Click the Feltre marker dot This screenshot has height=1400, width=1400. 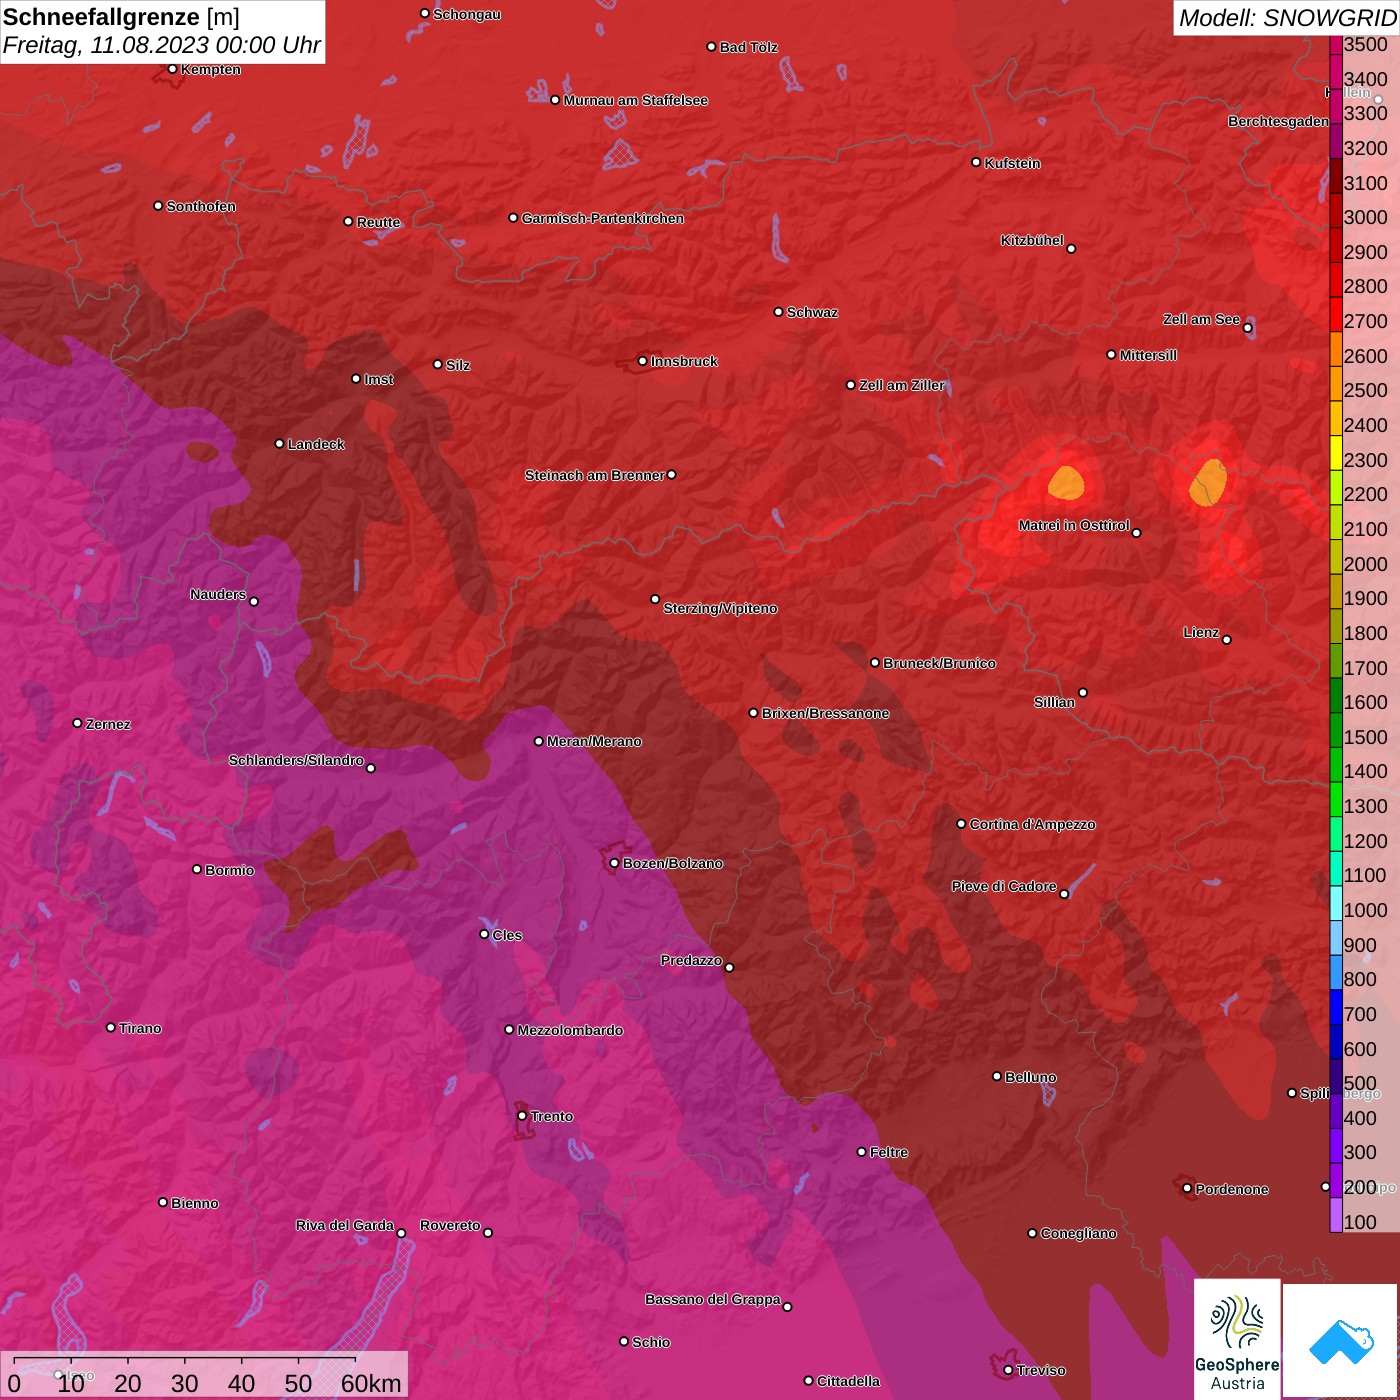861,1152
